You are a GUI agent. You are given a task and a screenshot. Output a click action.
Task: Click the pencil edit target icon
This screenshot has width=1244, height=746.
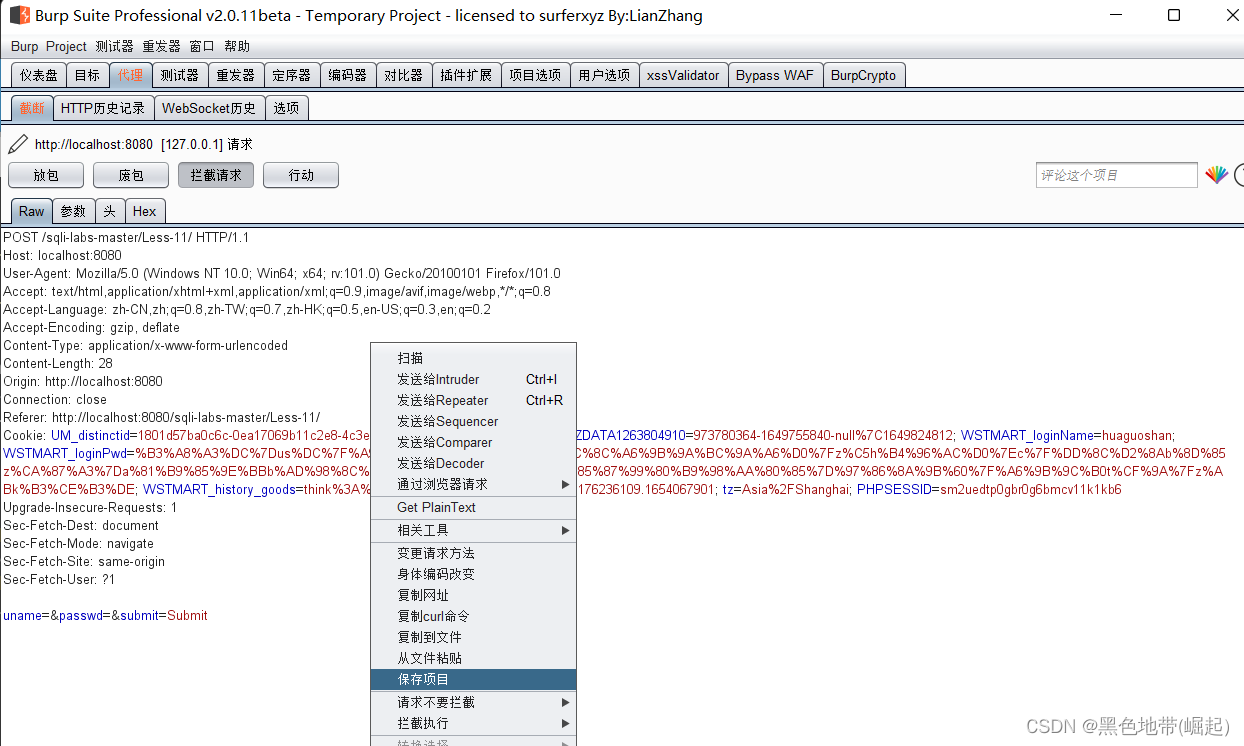pos(18,144)
